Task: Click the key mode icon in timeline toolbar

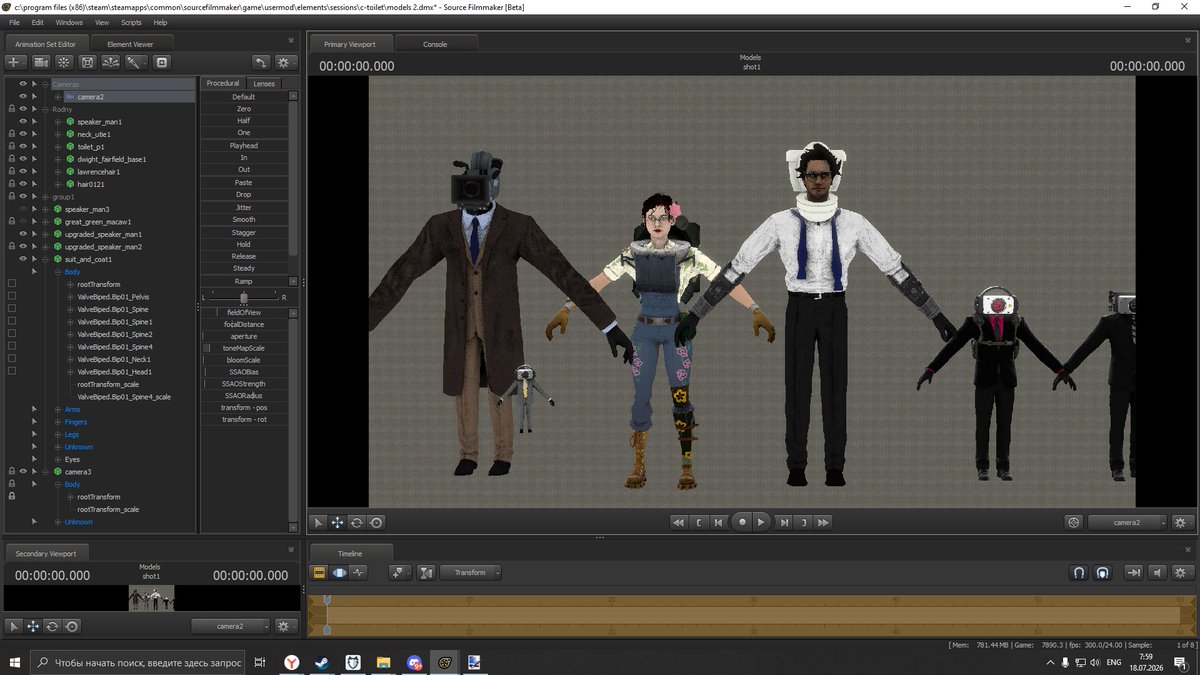Action: coord(401,572)
